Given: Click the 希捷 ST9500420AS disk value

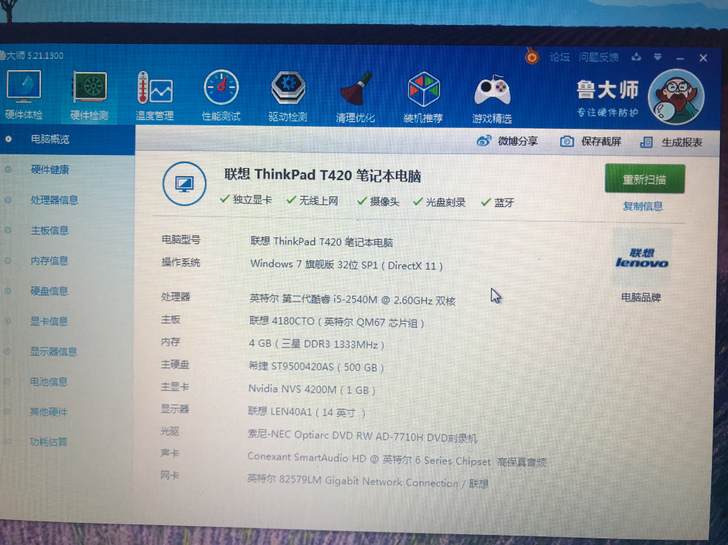Looking at the screenshot, I should [316, 367].
